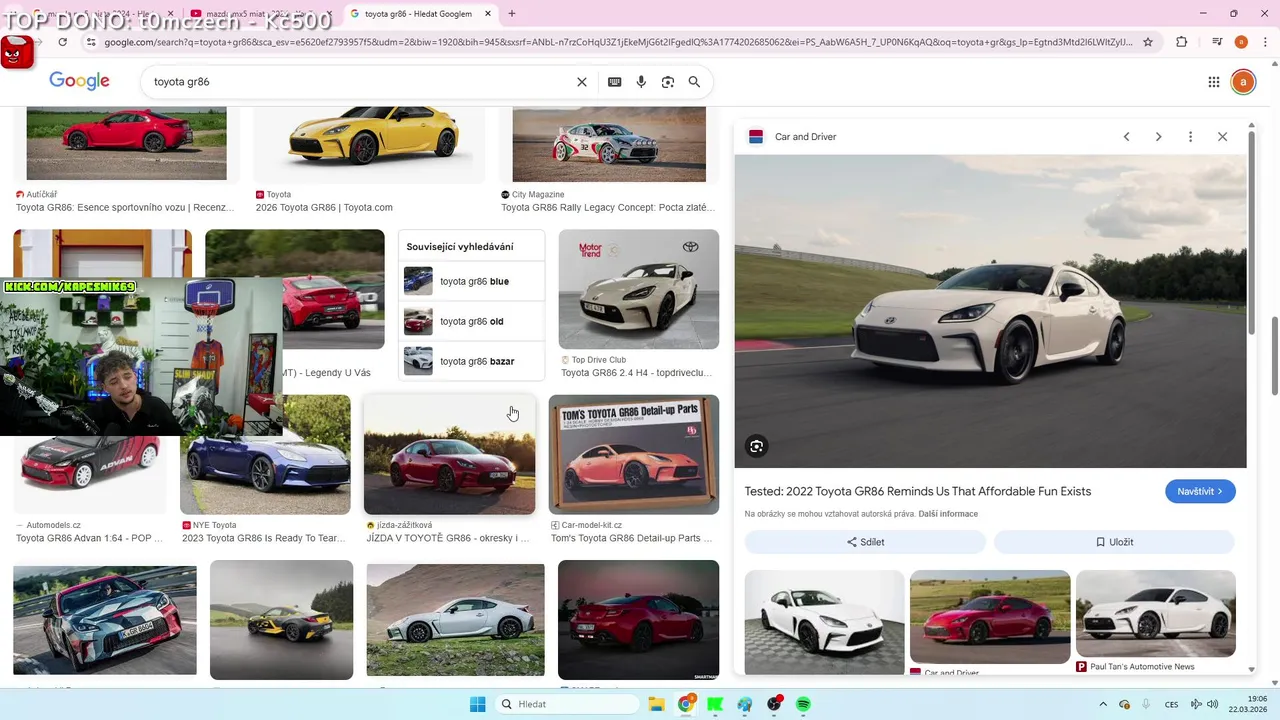Click the page vertical scrollbar
Image resolution: width=1280 pixels, height=720 pixels.
(1273, 356)
